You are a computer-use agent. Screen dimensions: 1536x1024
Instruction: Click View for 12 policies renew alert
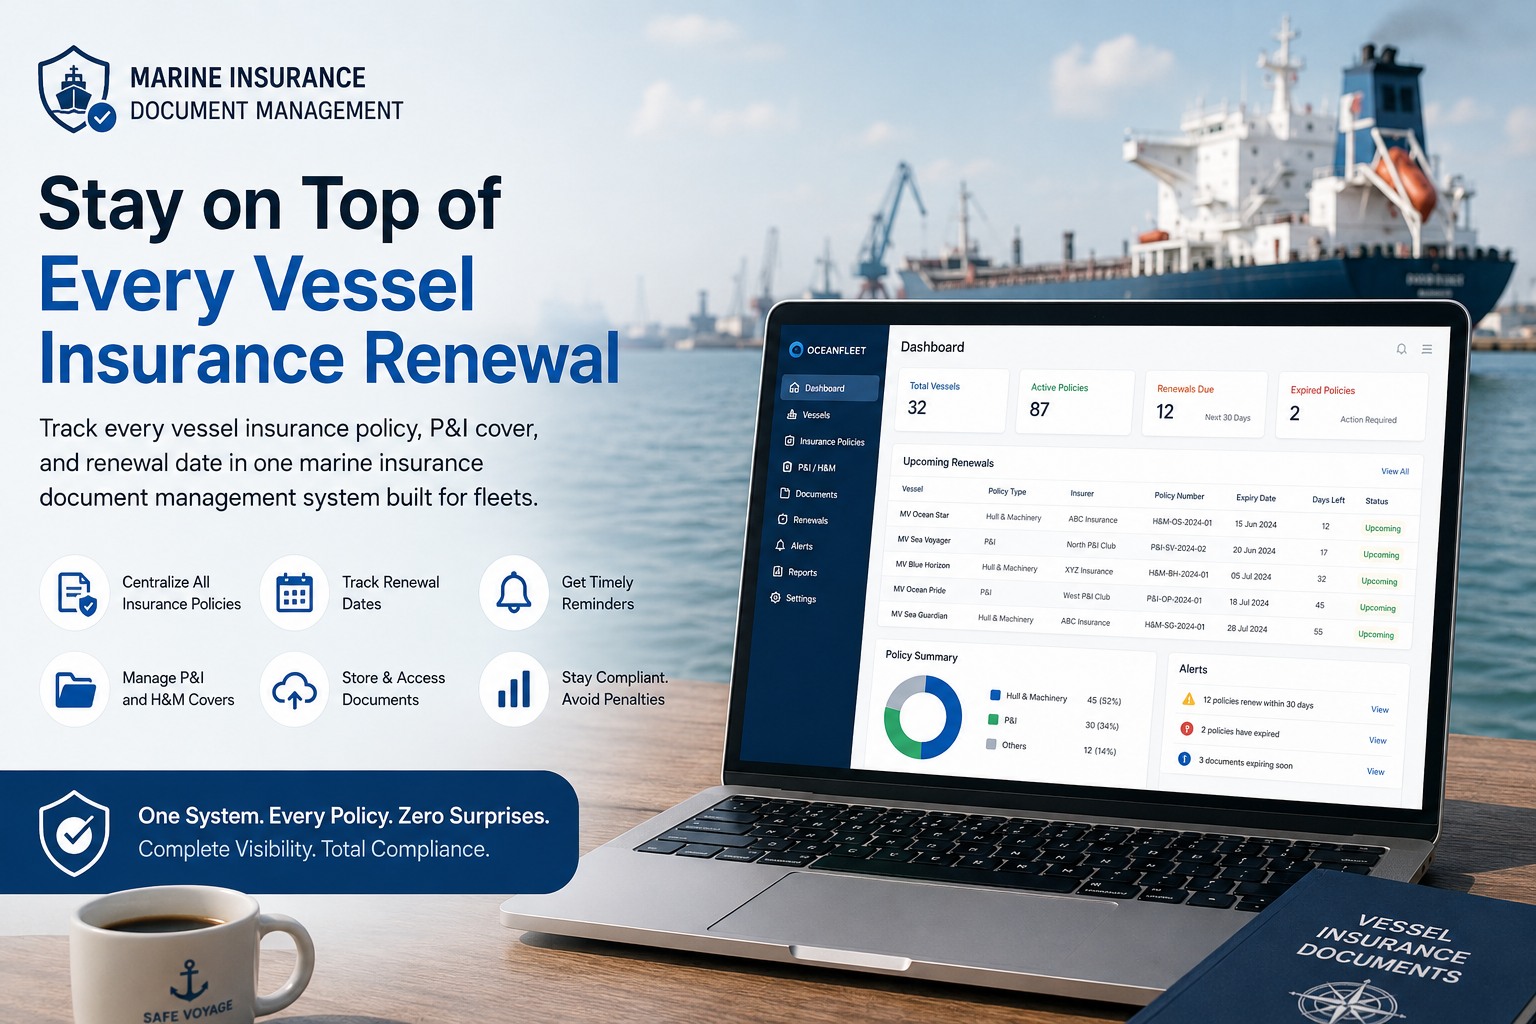pos(1380,709)
